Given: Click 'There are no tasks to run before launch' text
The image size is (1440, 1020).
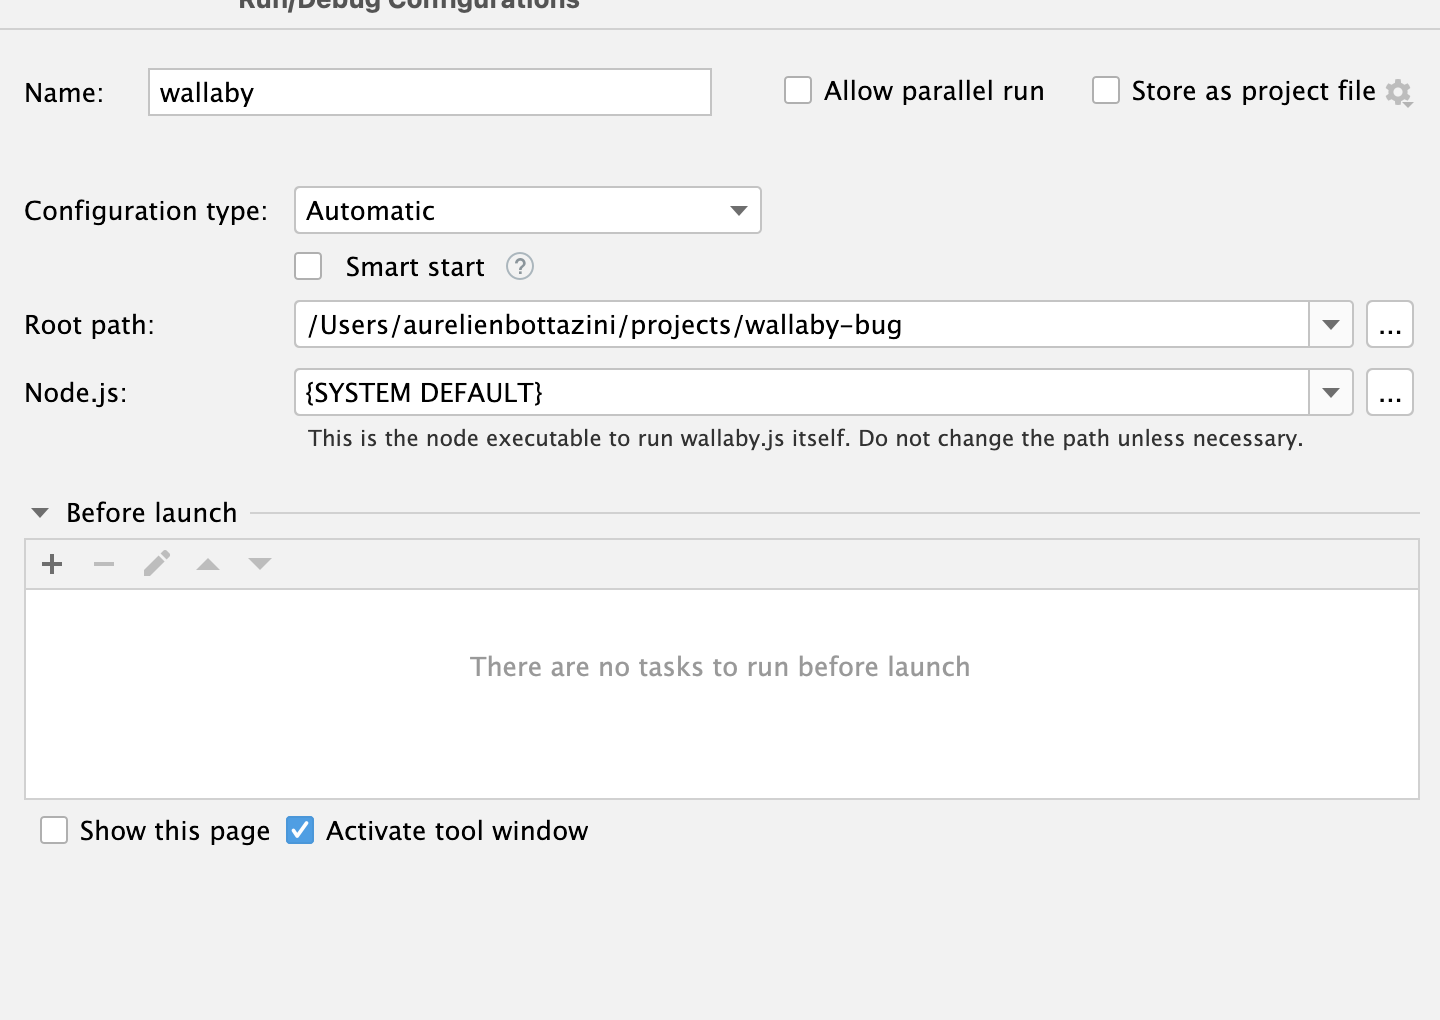Looking at the screenshot, I should coord(720,667).
